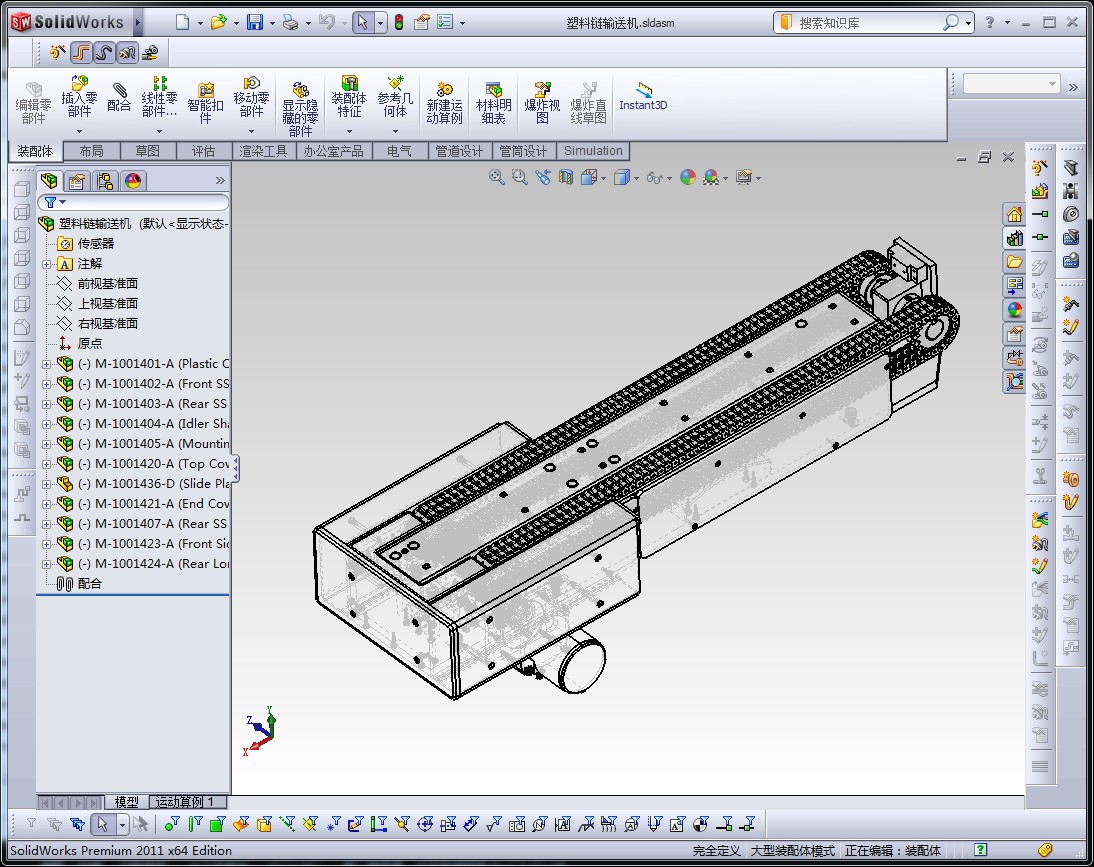Toggle the Filter Solid Bodies yellow cube filter
The width and height of the screenshot is (1094, 867).
coord(264,824)
